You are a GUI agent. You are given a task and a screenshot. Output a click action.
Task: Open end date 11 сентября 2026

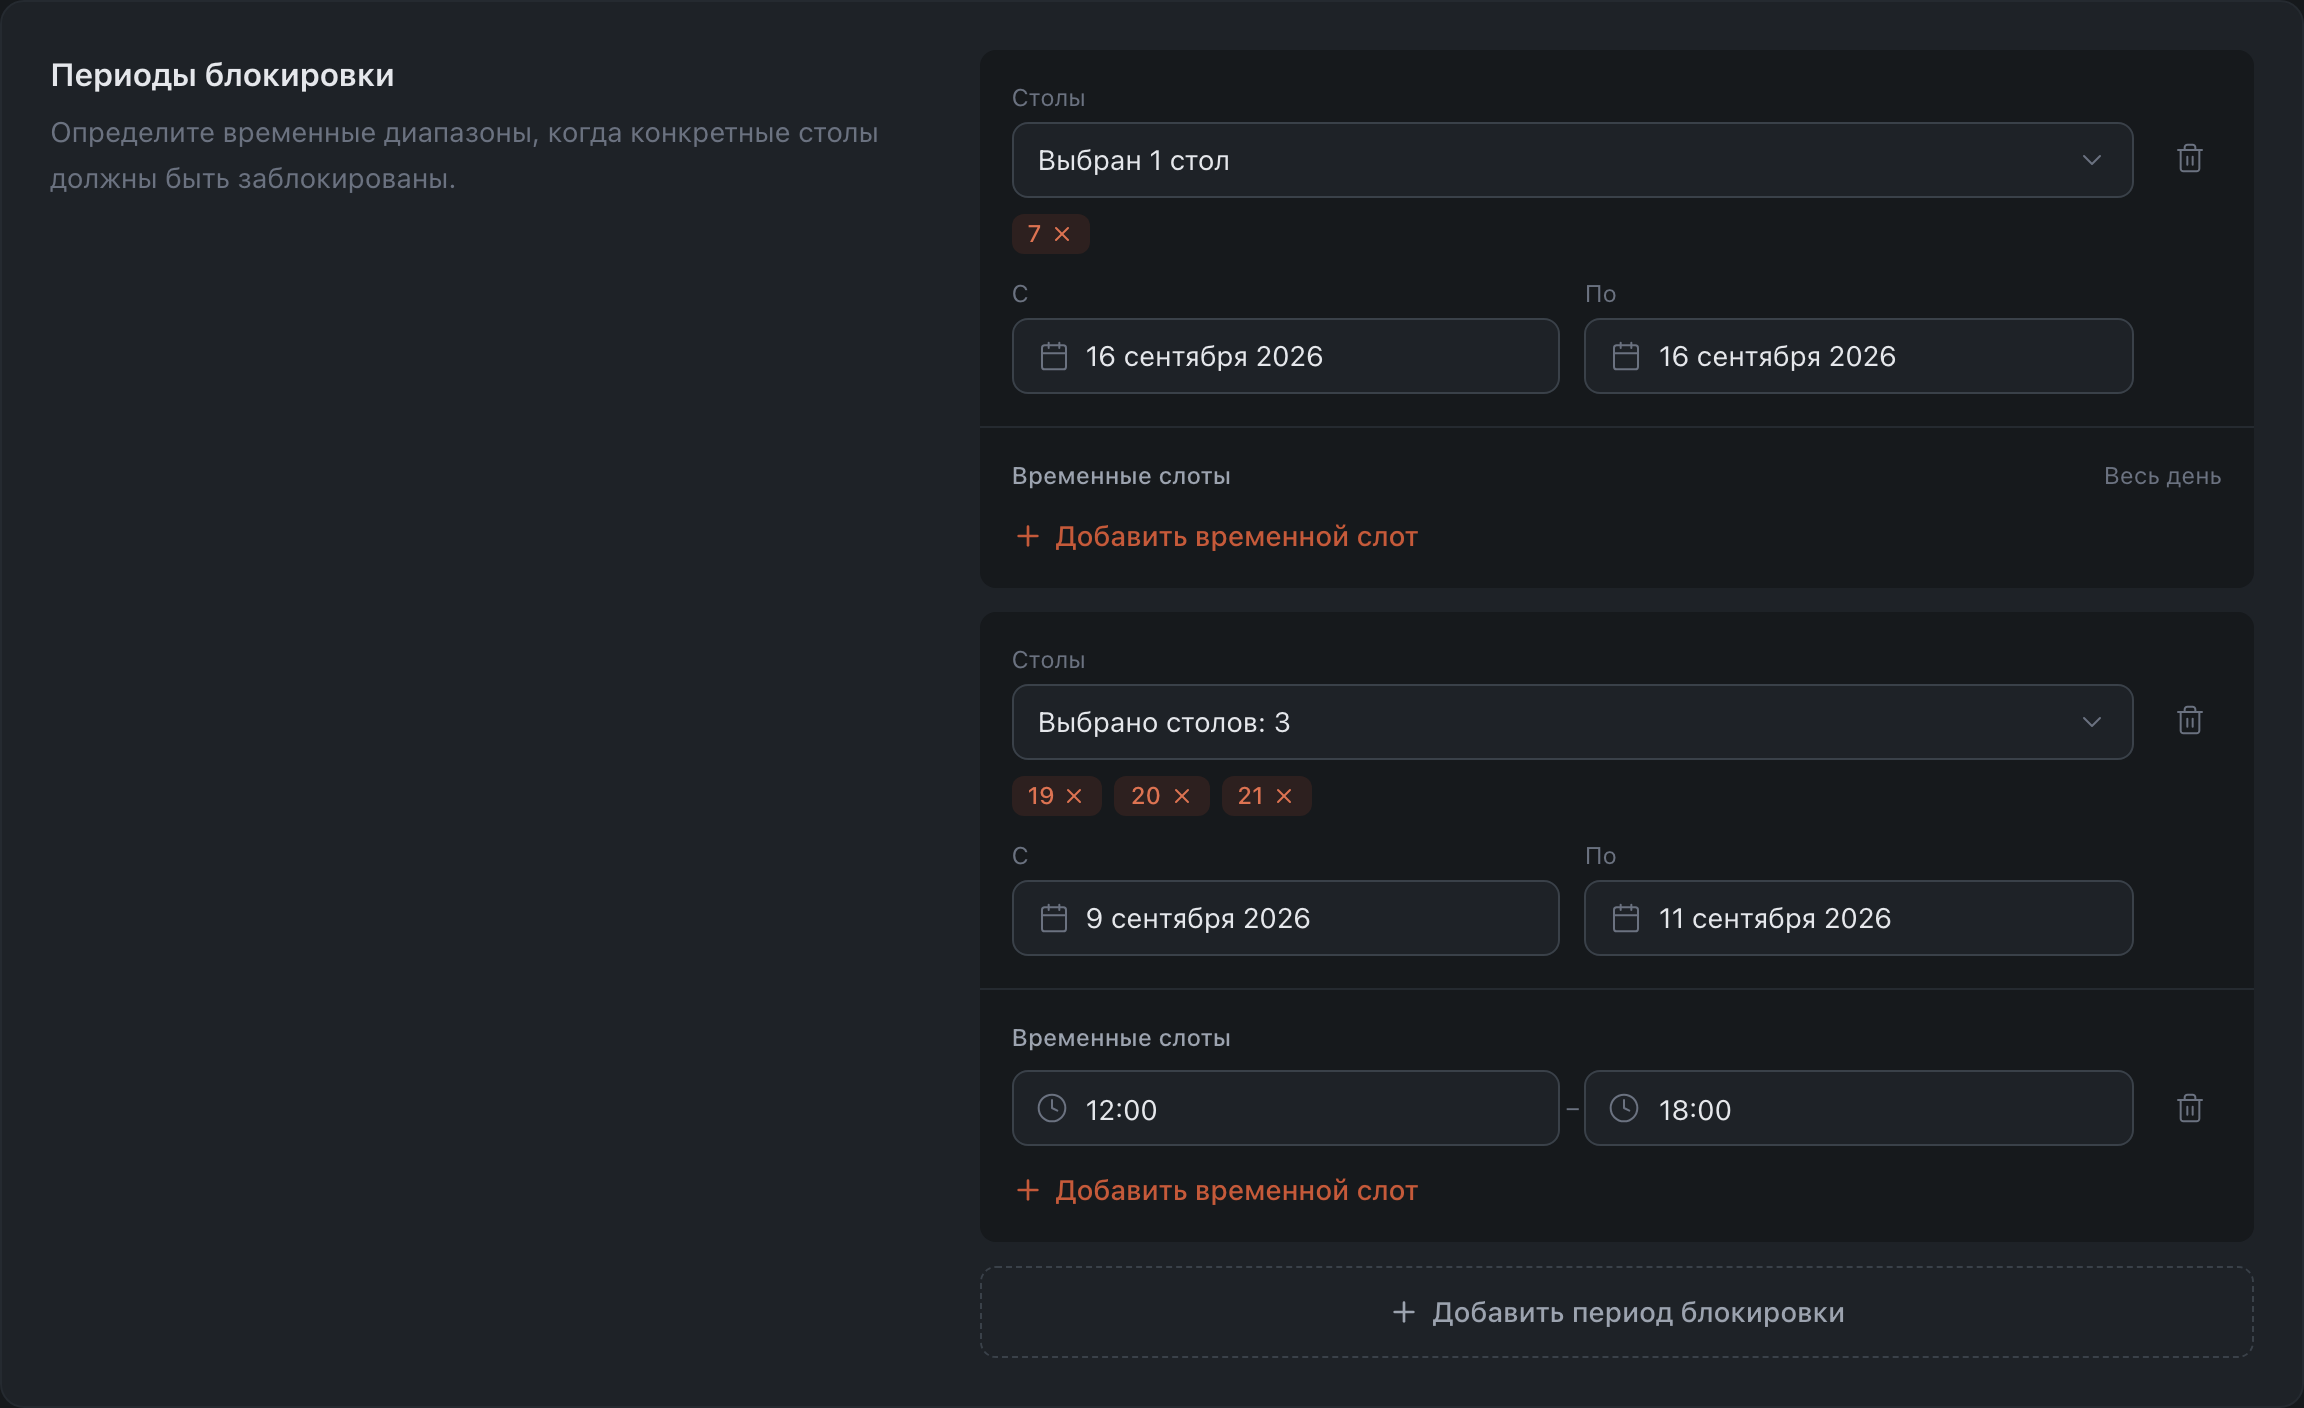pos(1858,918)
